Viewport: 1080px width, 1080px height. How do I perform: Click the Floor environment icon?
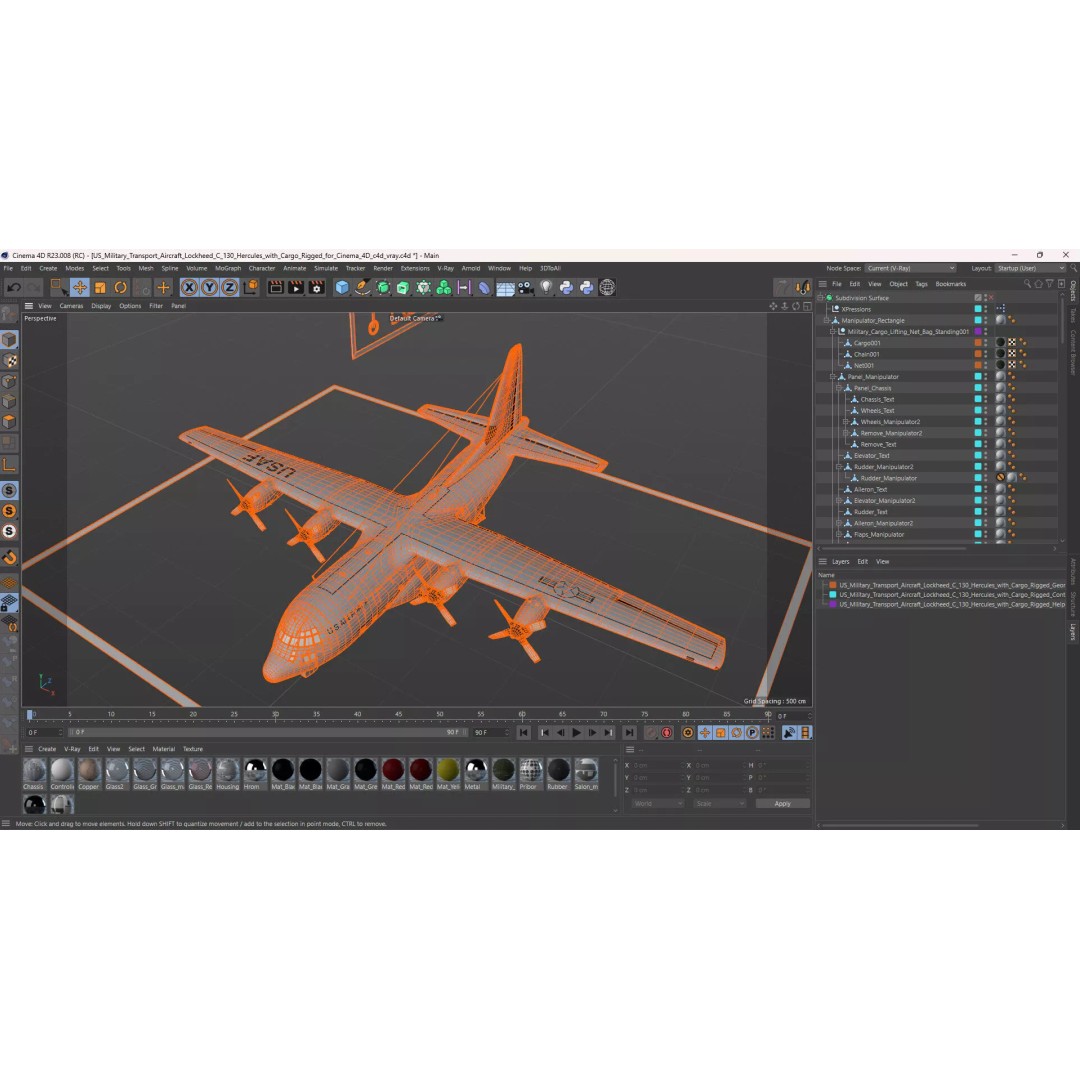tap(505, 288)
